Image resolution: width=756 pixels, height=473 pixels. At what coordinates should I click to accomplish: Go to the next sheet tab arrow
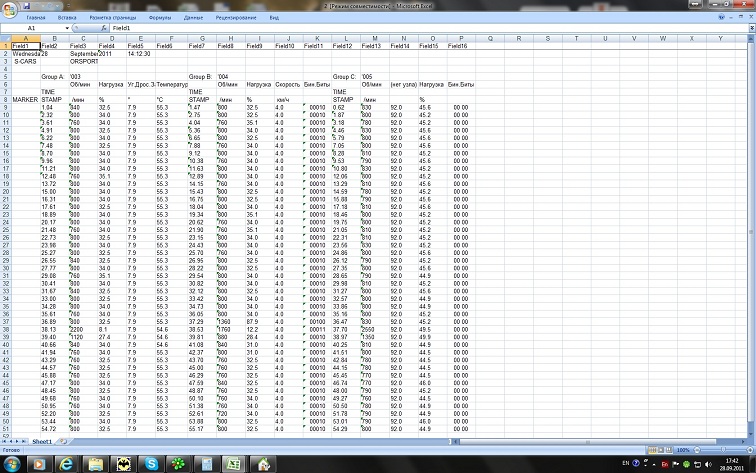click(x=17, y=441)
